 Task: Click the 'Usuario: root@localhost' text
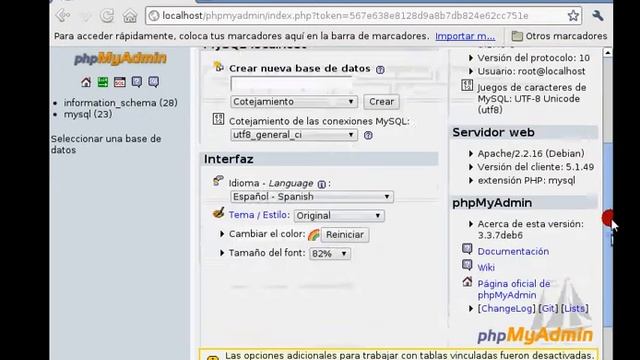(x=531, y=71)
